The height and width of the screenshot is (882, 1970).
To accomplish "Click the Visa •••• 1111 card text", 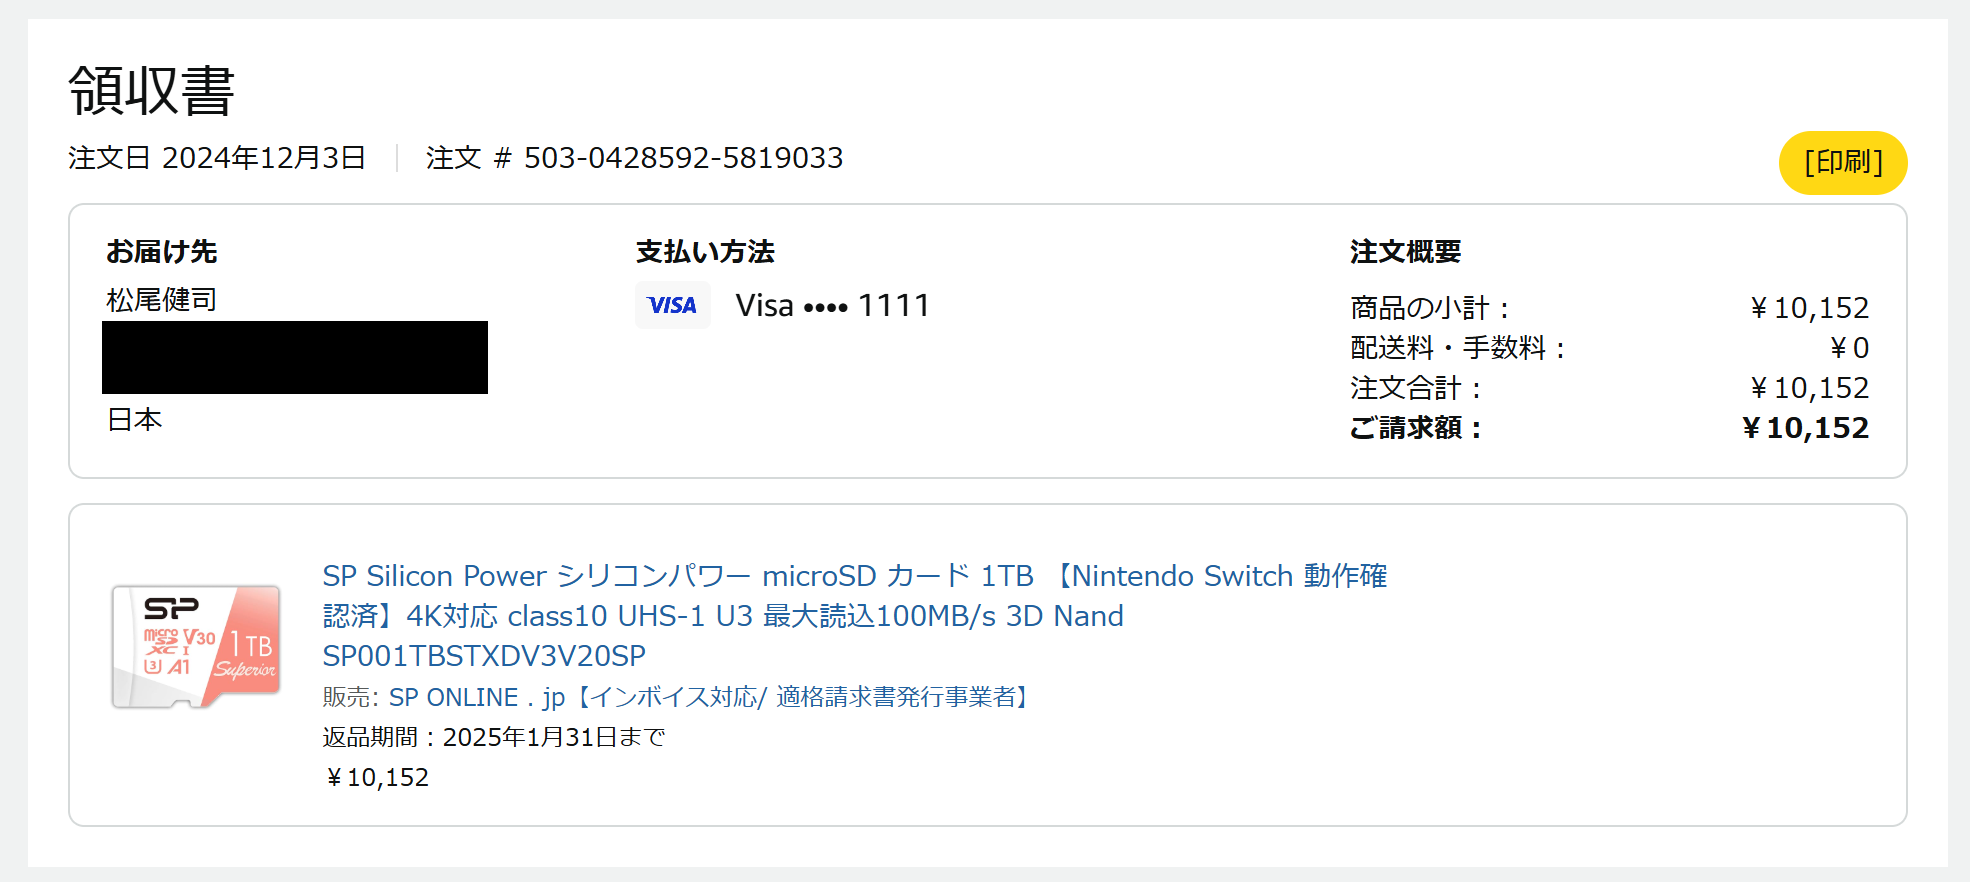I will click(832, 305).
